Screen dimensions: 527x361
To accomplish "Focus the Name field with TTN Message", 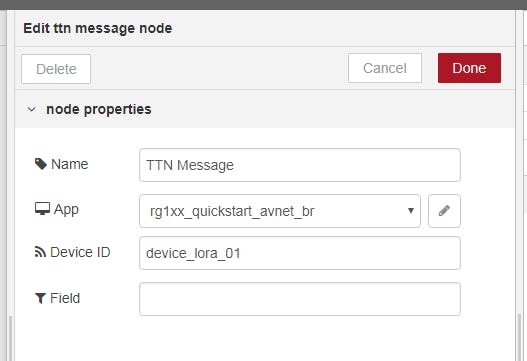I will 300,165.
